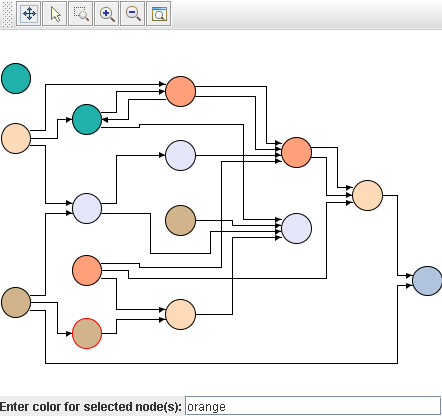This screenshot has width=442, height=416.
Task: Click the orange node with four incoming arrows
Action: 296,152
